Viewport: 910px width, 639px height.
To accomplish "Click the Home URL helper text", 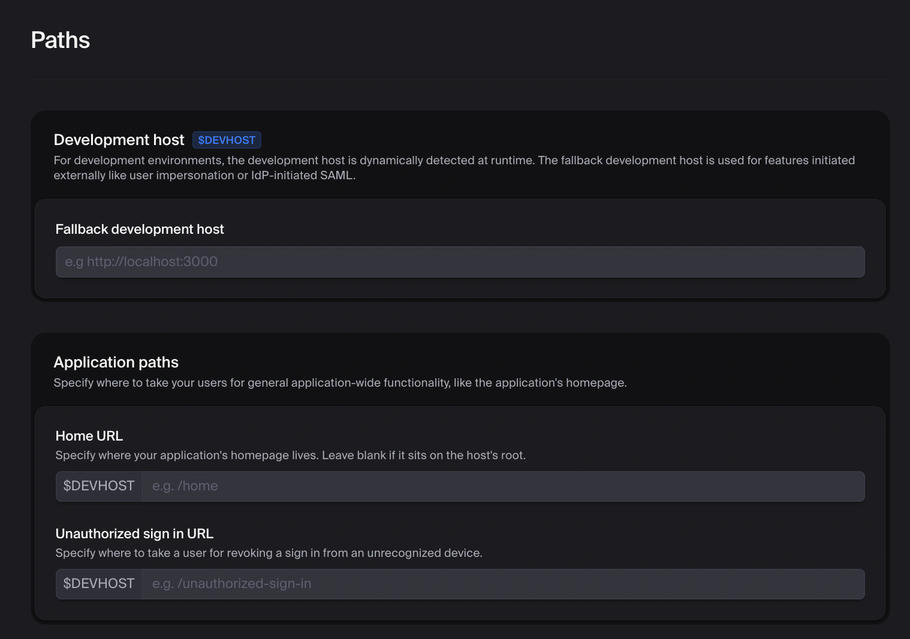I will [255, 456].
